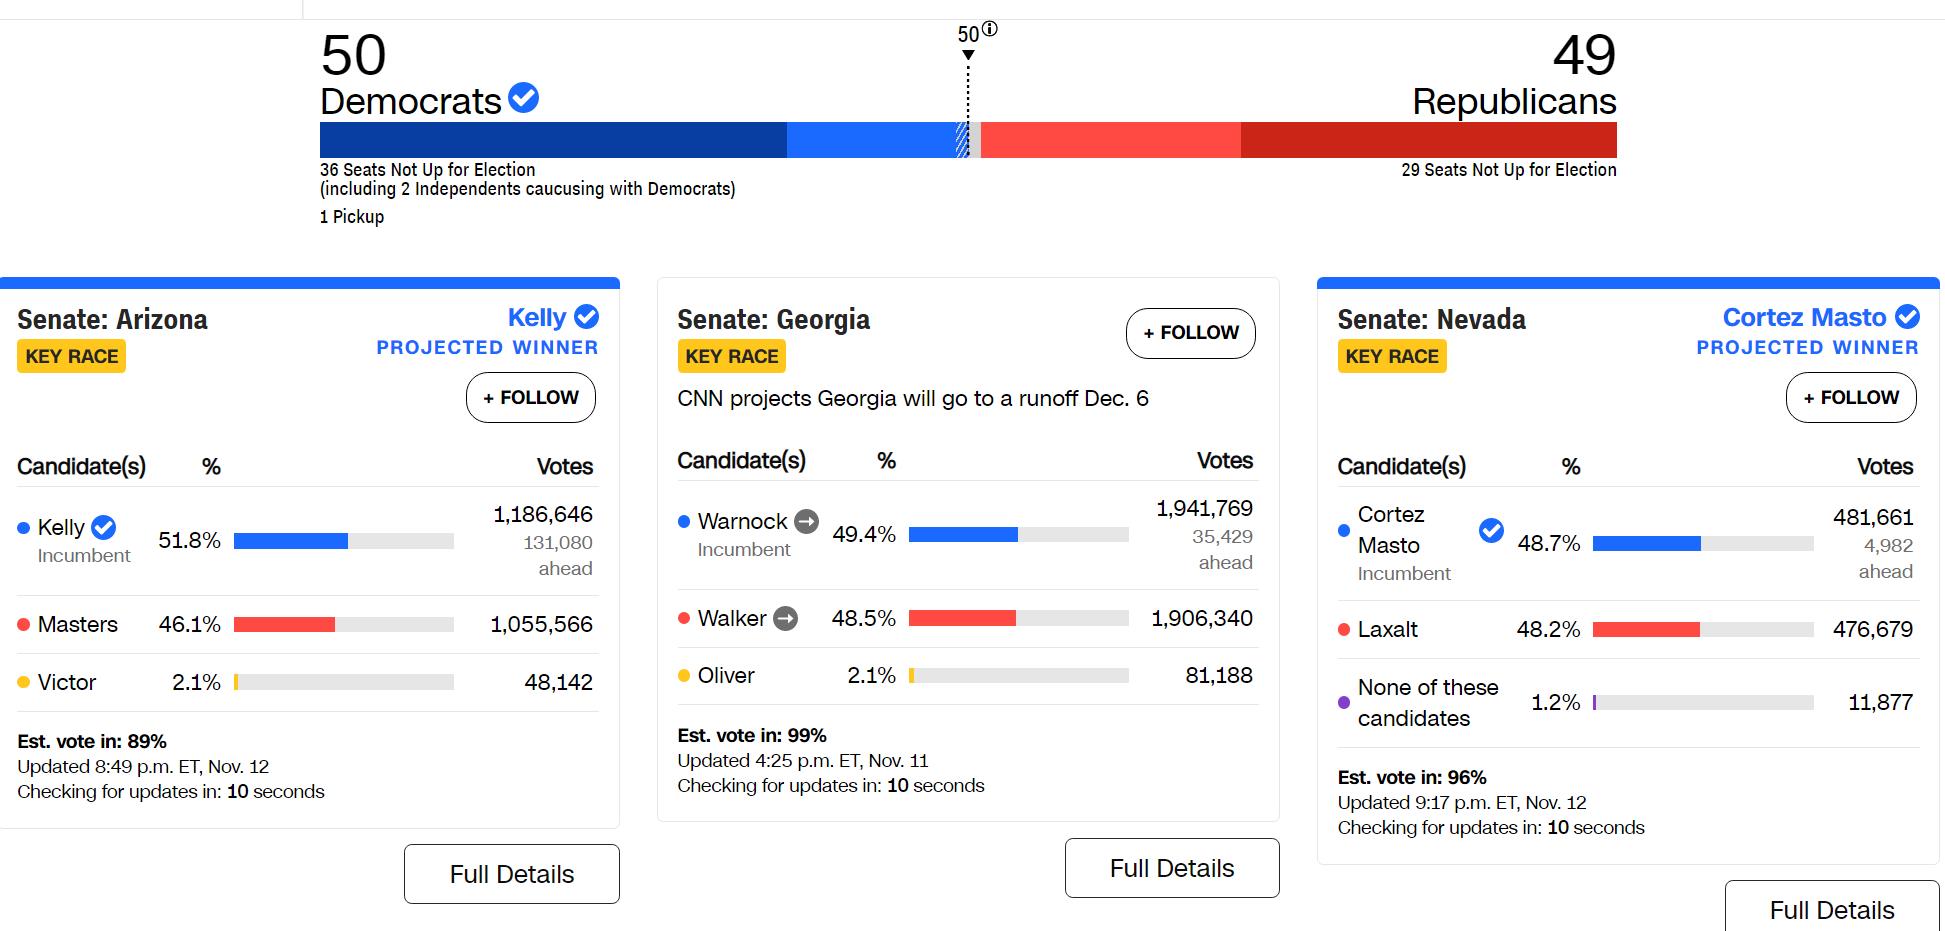Click the blue checkmark next to Democrats

point(523,98)
